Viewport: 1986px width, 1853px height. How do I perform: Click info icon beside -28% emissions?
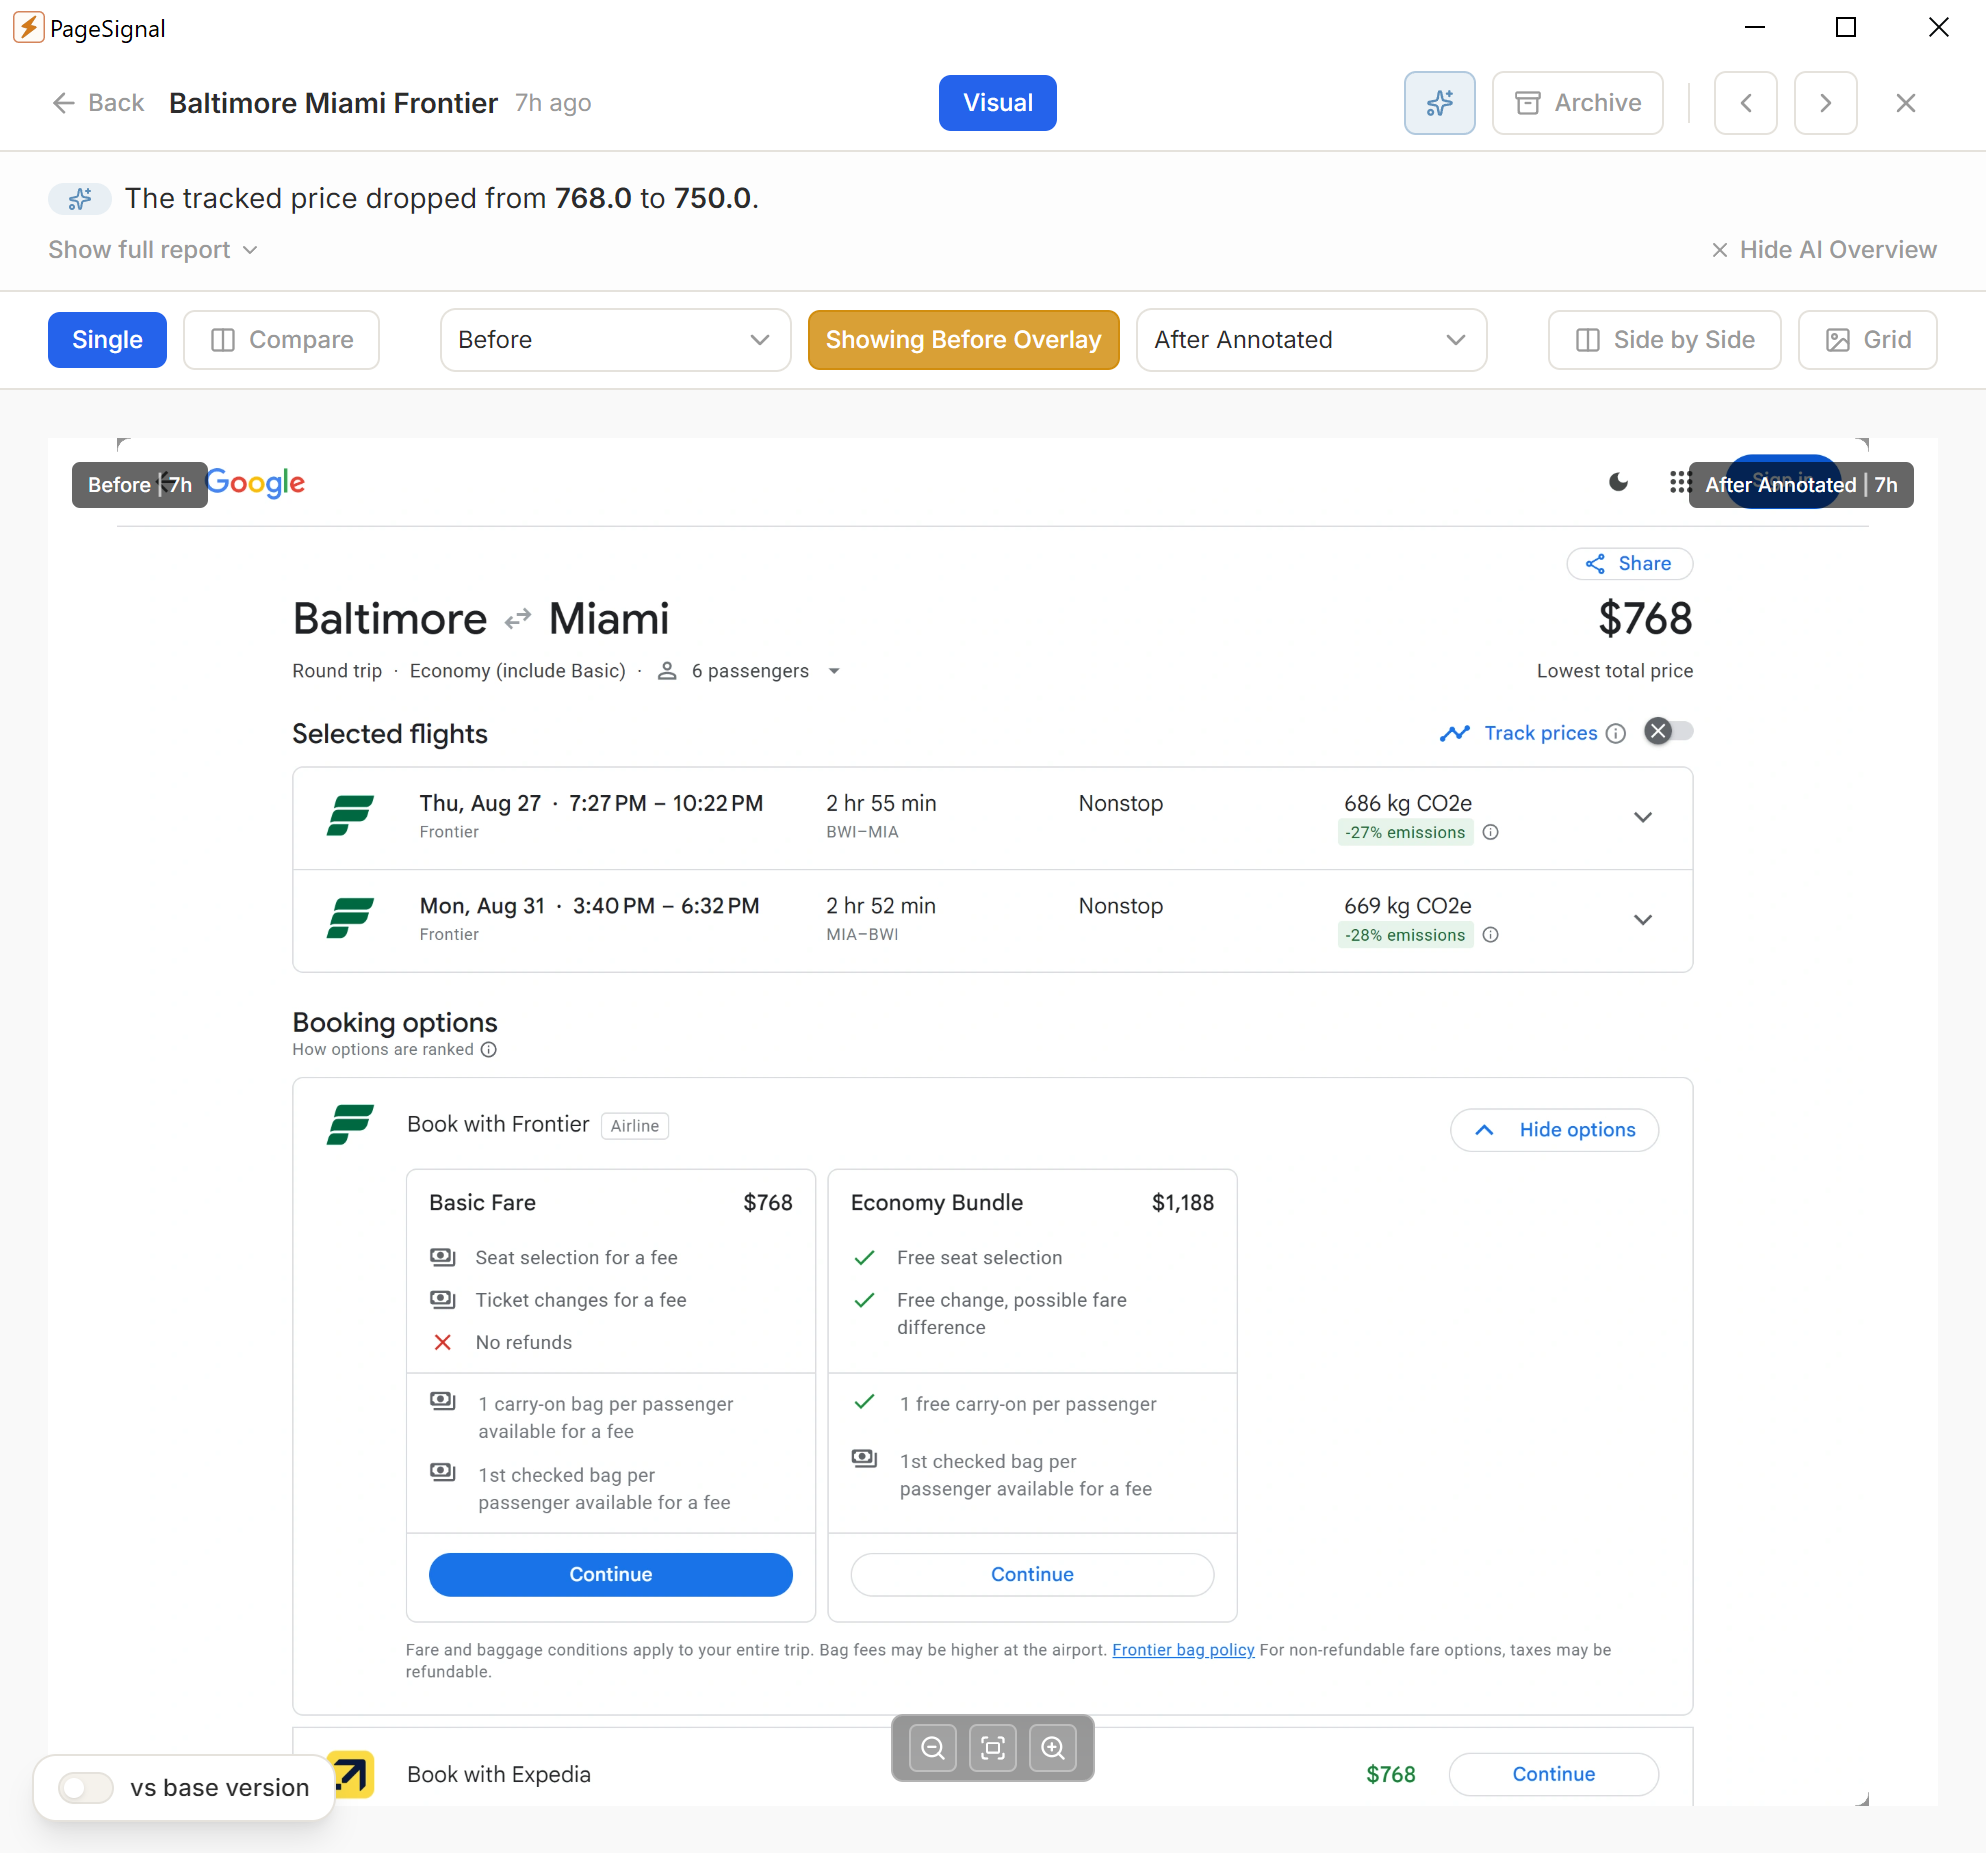click(1490, 935)
